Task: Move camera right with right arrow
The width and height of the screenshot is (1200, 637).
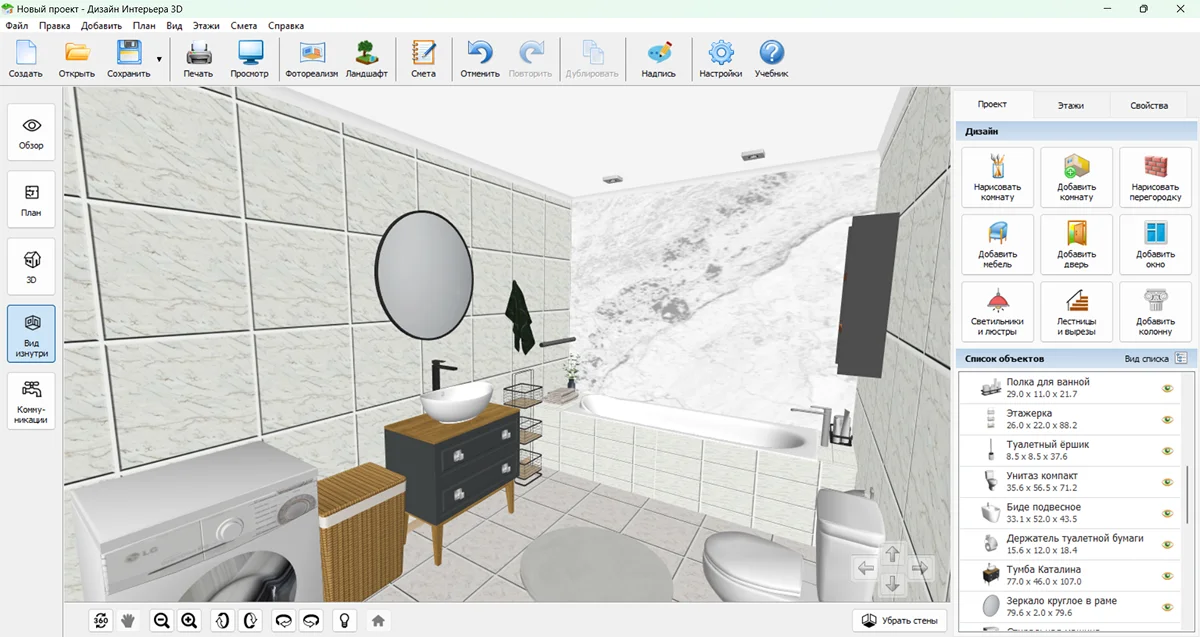Action: coord(921,568)
